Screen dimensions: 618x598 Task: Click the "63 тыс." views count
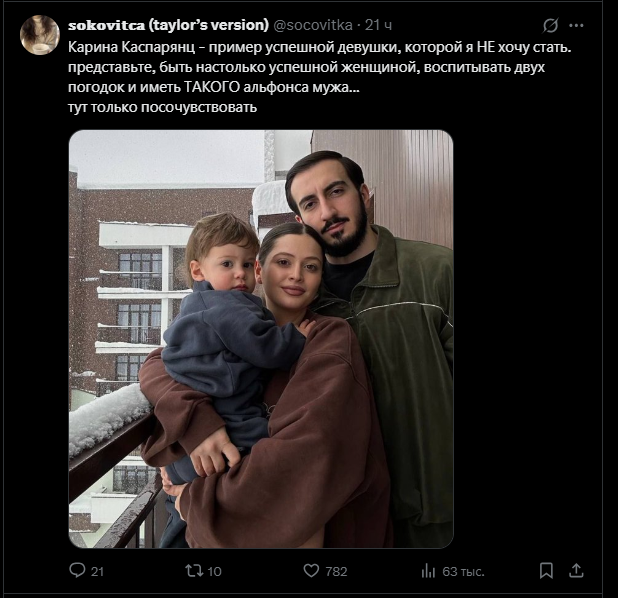(x=463, y=571)
